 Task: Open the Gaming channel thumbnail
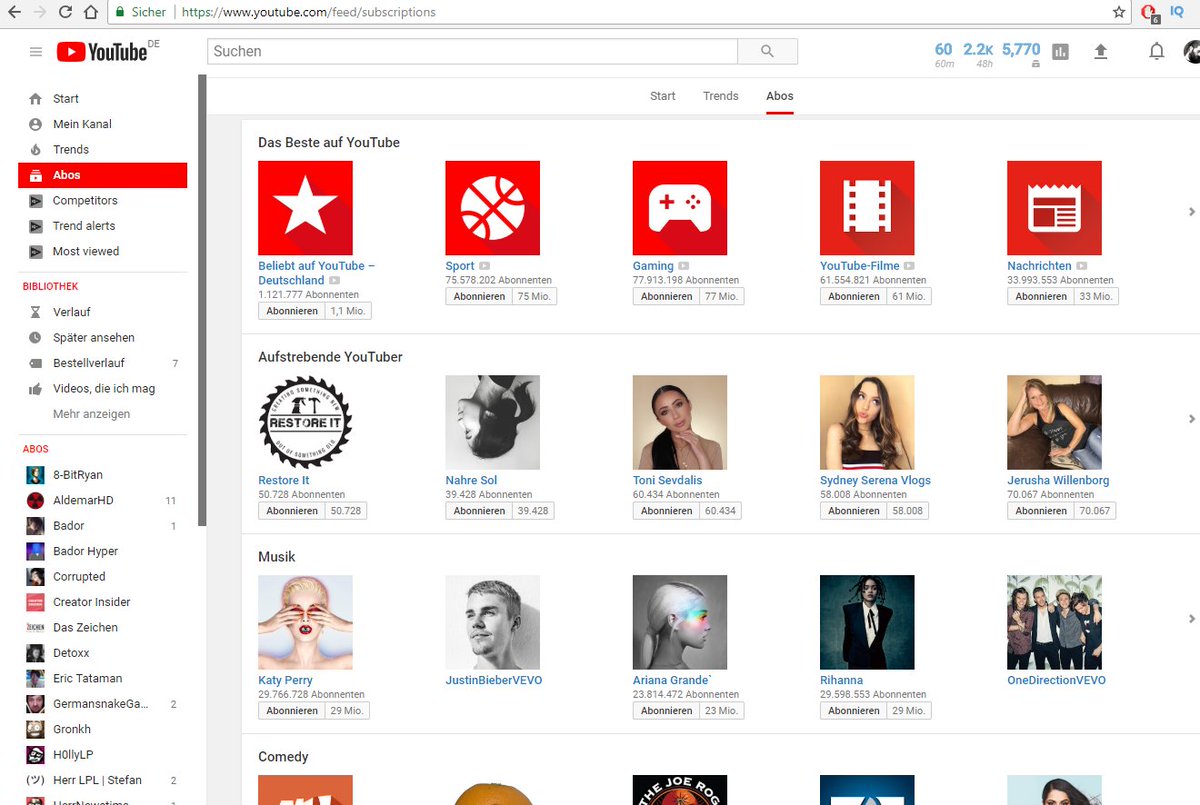pyautogui.click(x=680, y=208)
